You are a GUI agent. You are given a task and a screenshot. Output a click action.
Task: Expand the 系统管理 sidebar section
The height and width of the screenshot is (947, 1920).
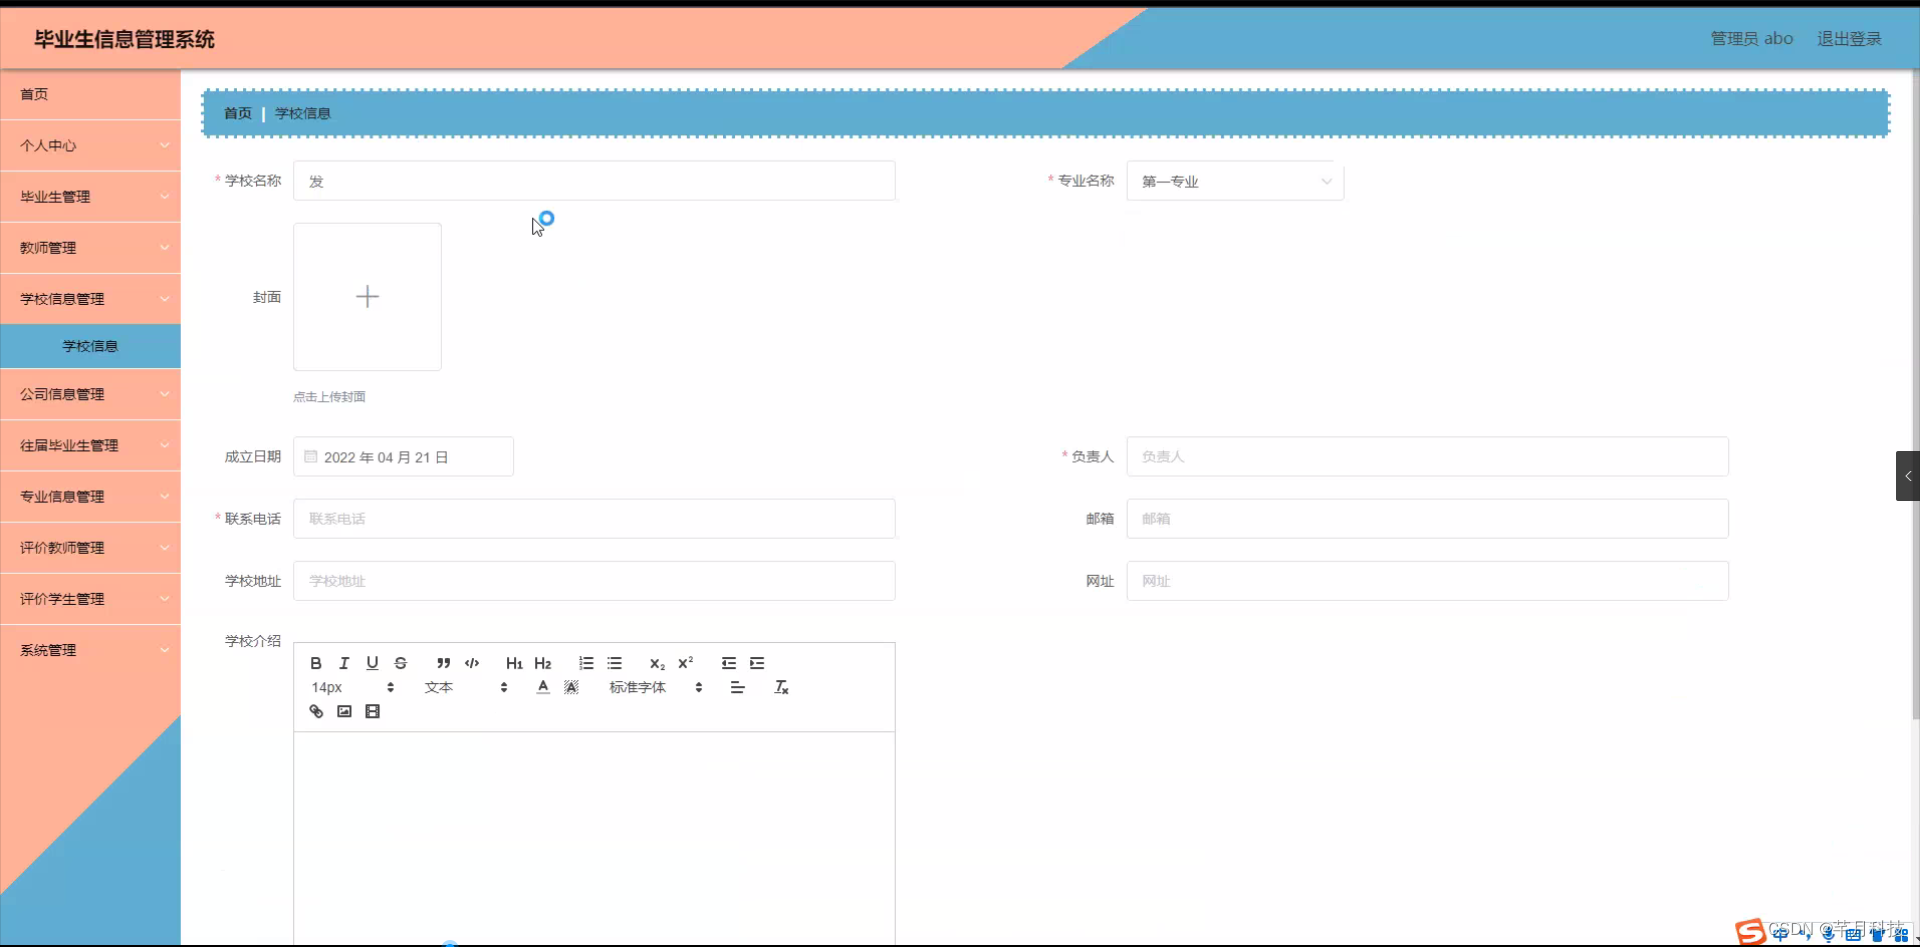point(90,649)
